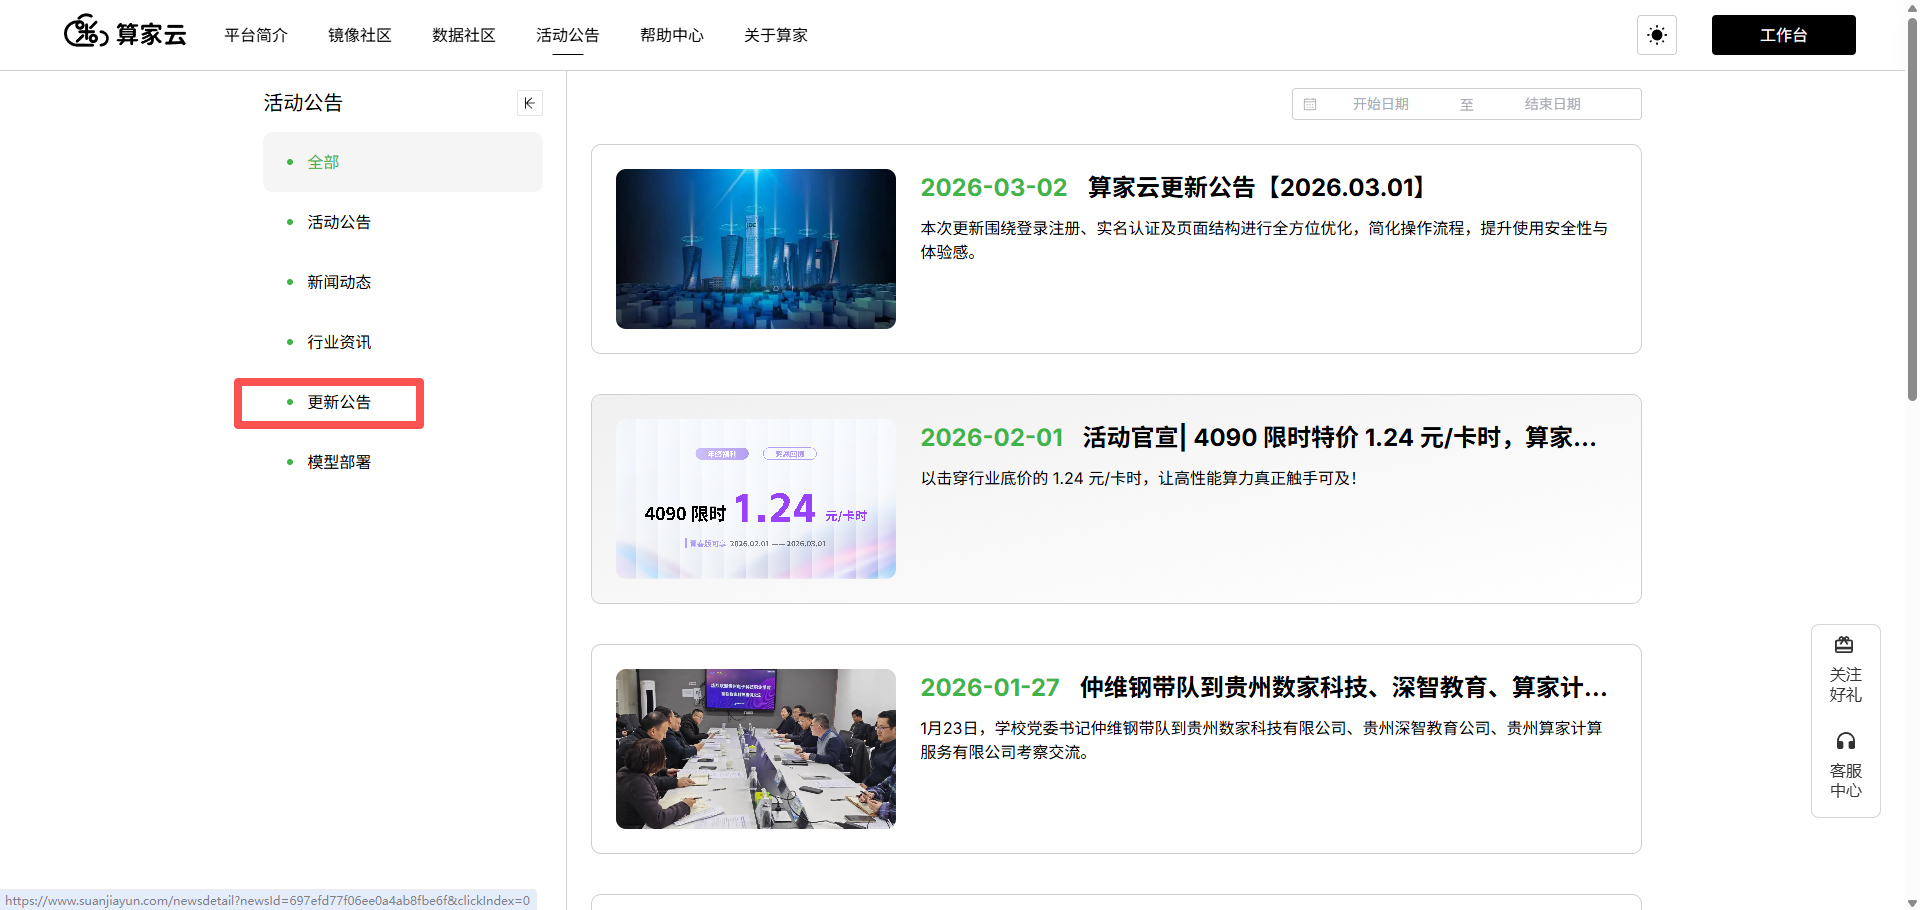Open the 平台简介 menu
Screen dimensions: 1920x910
tap(256, 35)
